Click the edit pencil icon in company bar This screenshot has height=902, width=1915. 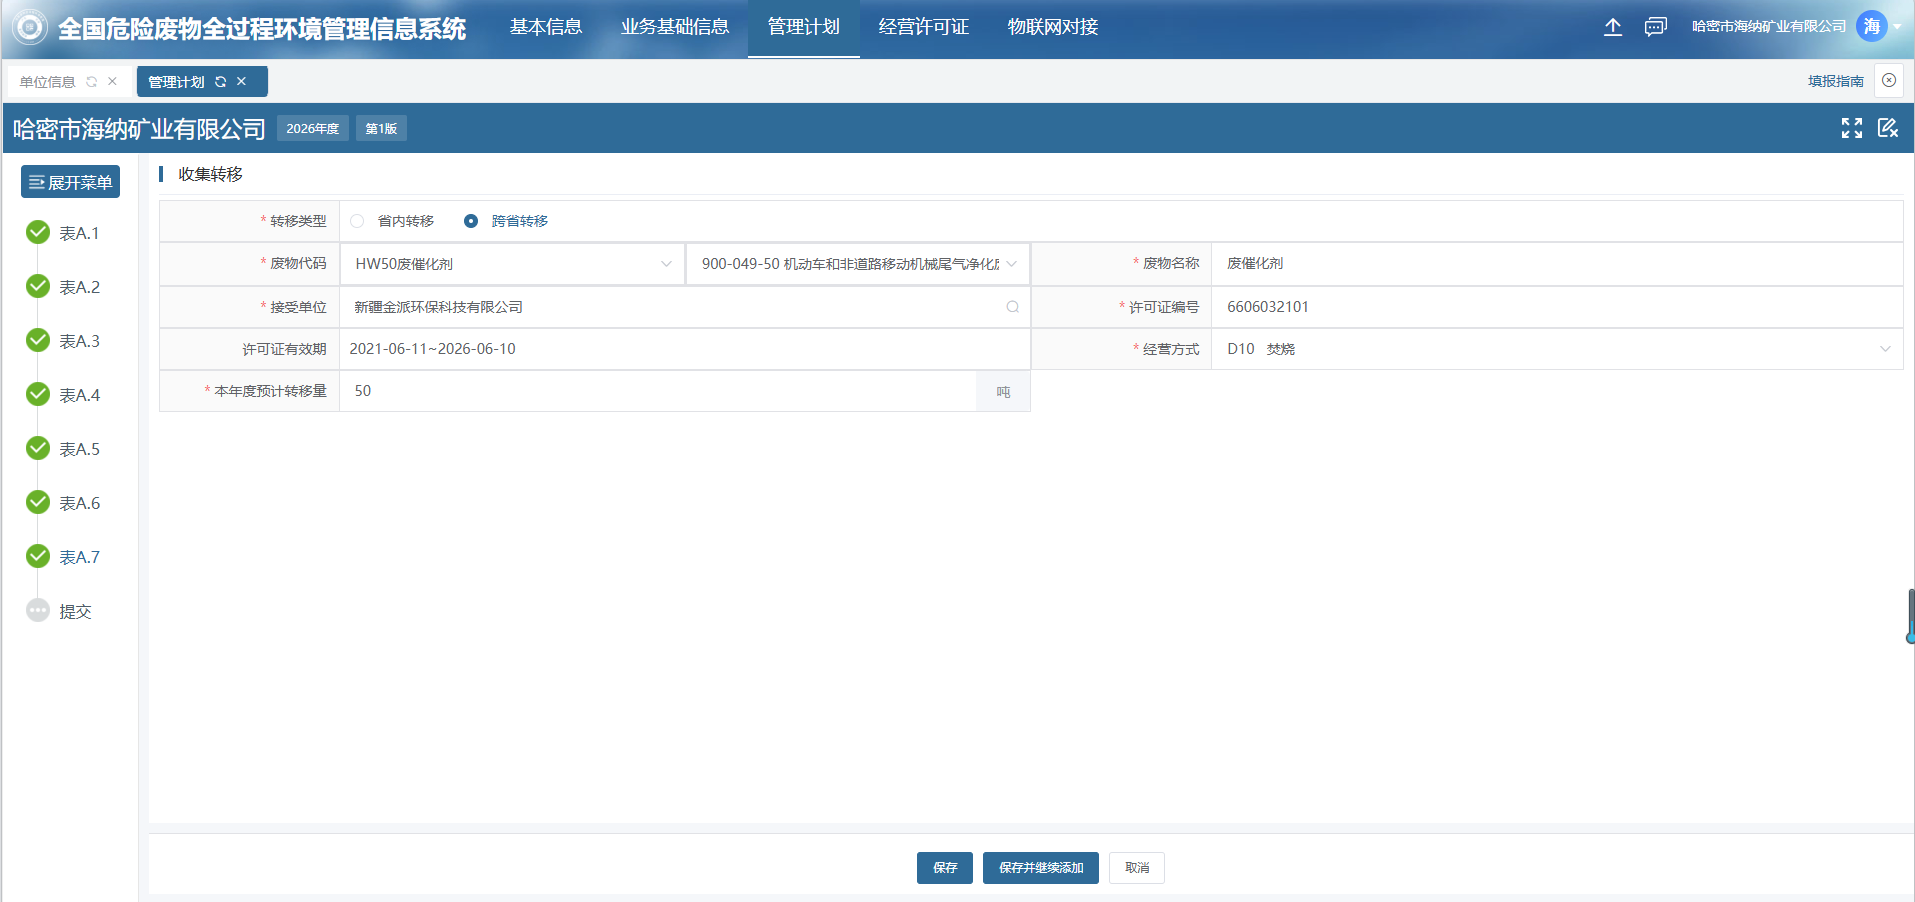[x=1887, y=128]
